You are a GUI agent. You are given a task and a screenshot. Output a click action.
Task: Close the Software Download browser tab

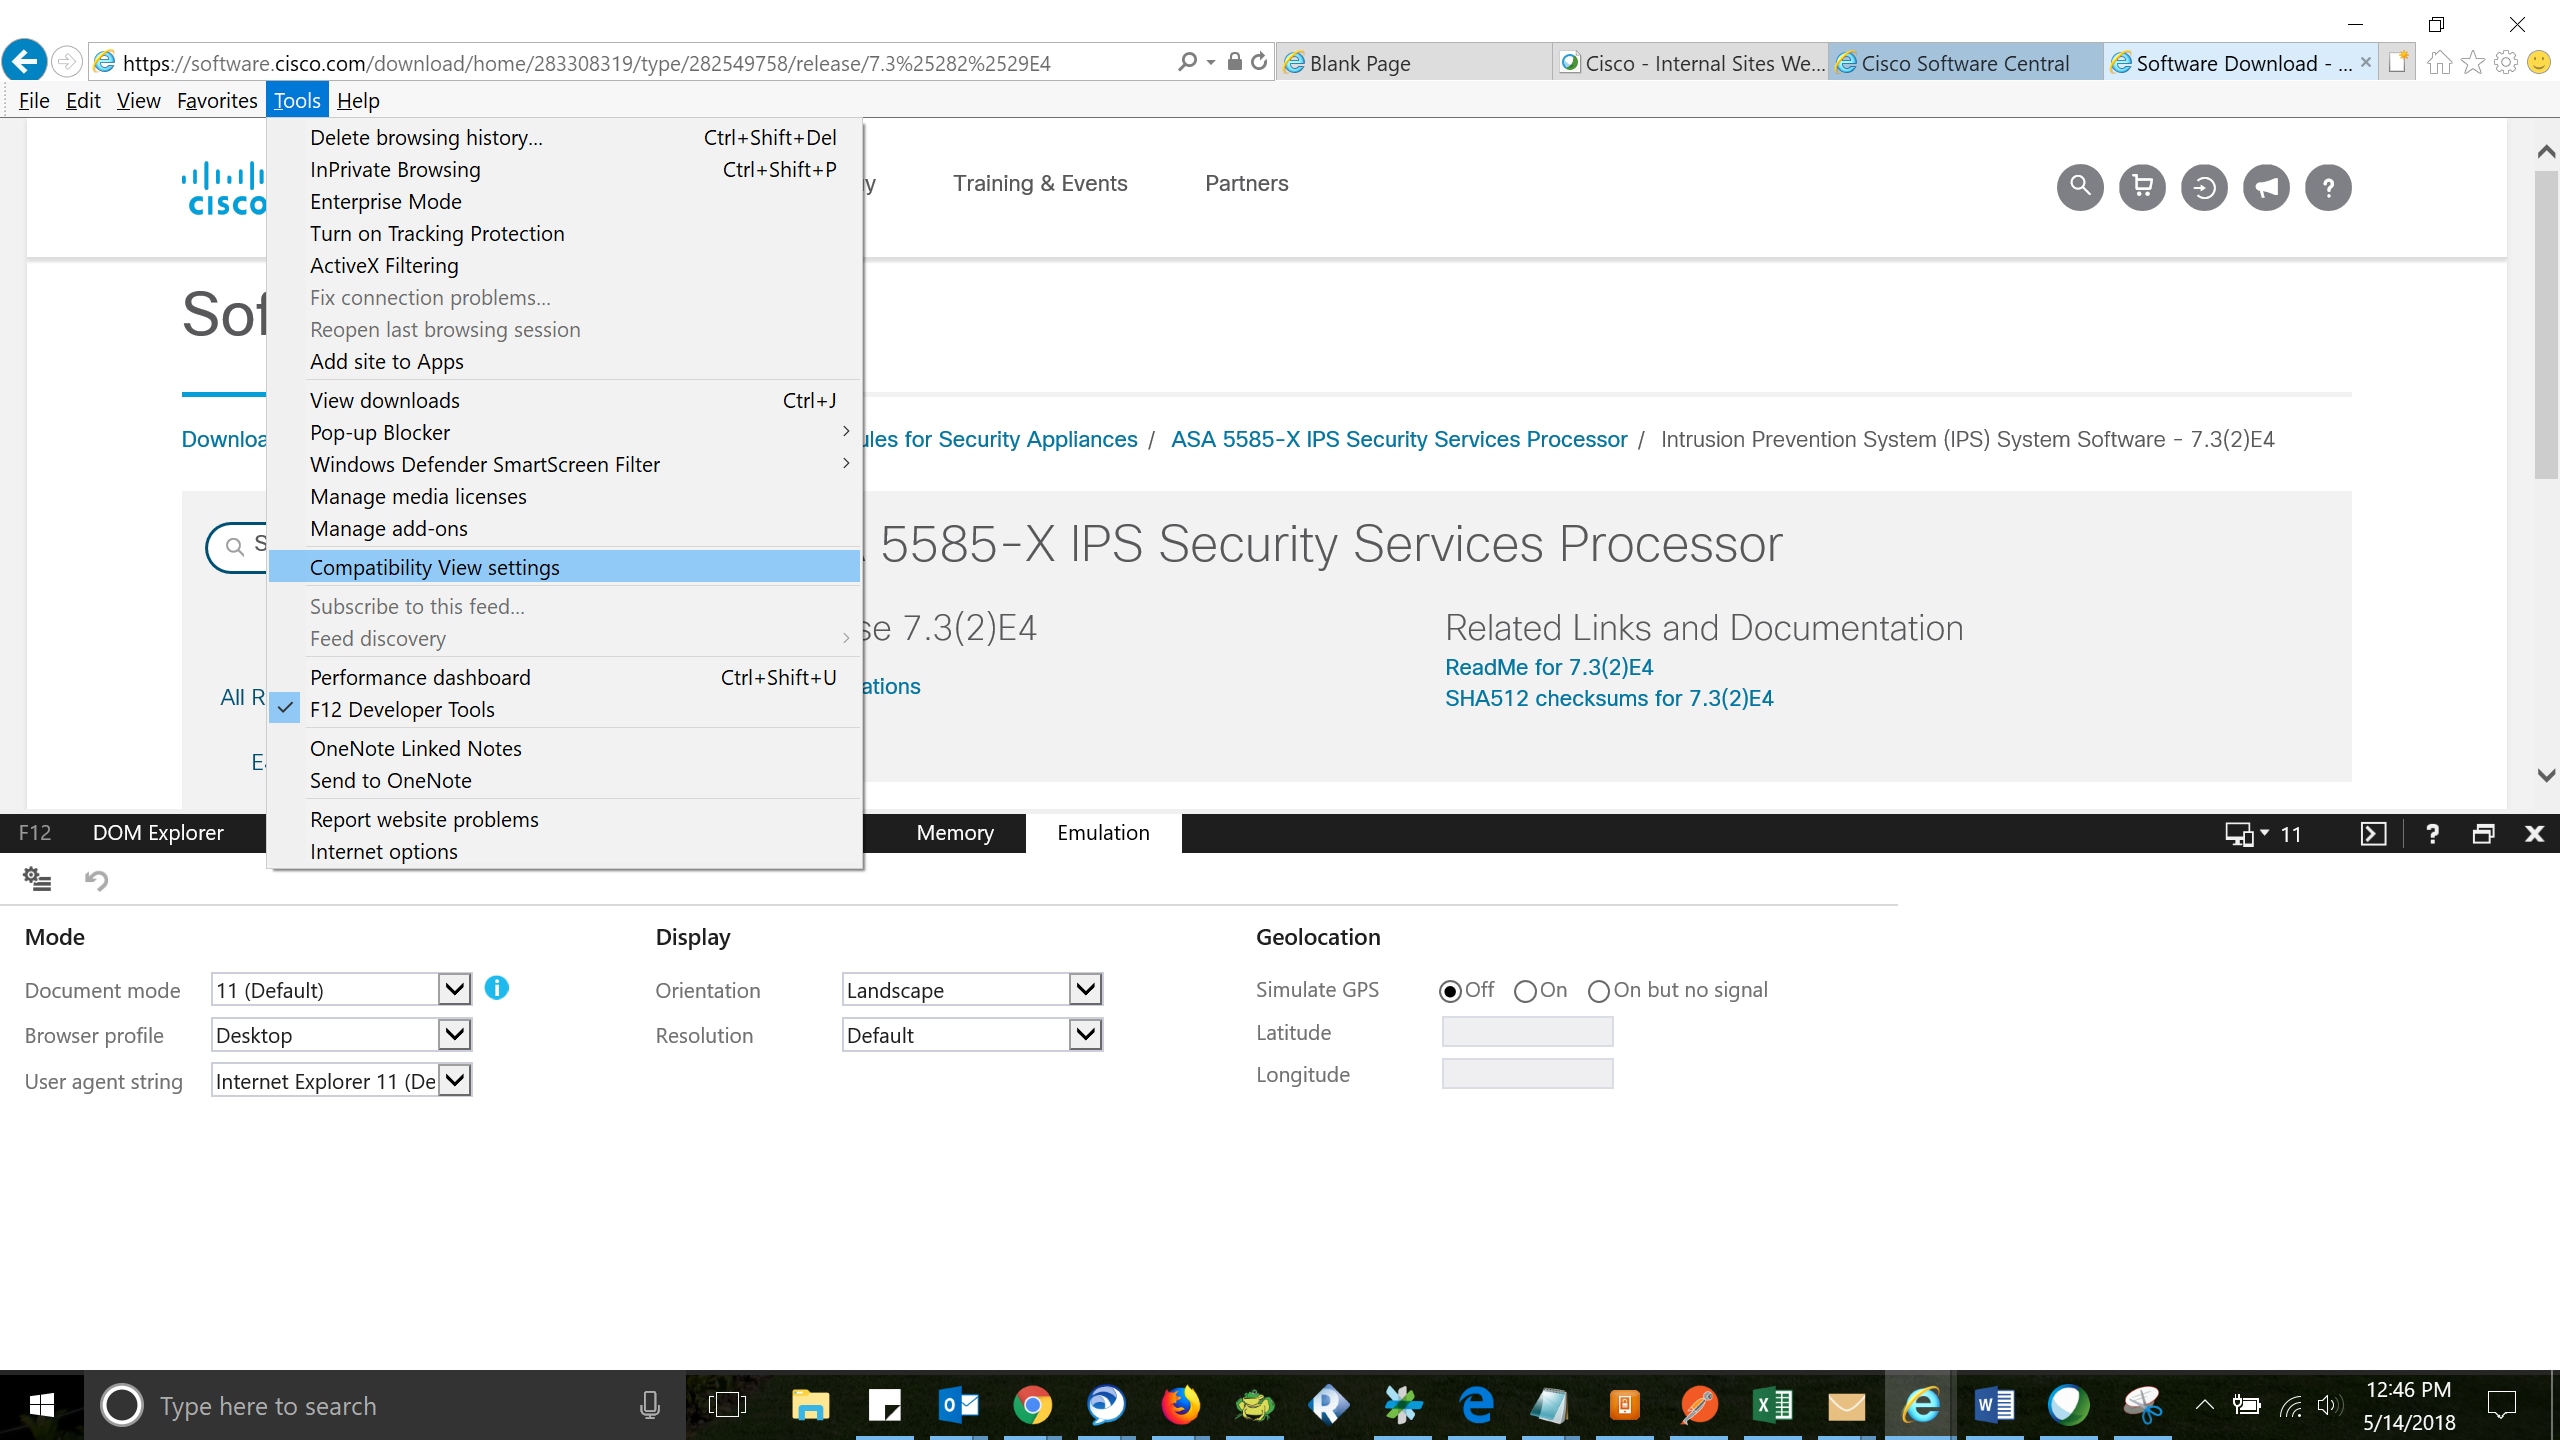(x=2366, y=62)
